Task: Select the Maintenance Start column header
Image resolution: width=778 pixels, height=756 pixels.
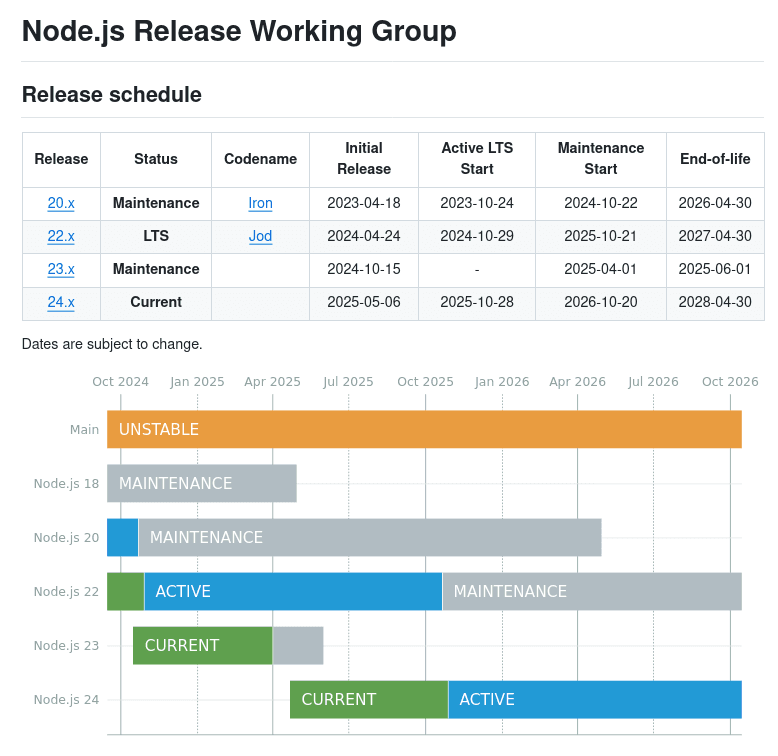Action: coord(601,158)
